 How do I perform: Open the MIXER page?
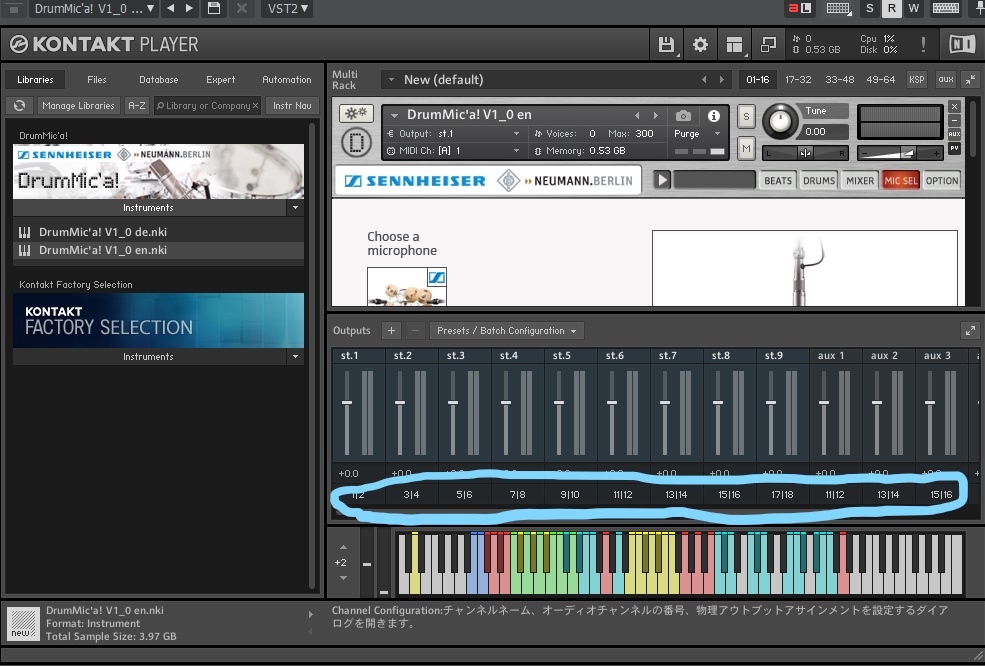859,181
